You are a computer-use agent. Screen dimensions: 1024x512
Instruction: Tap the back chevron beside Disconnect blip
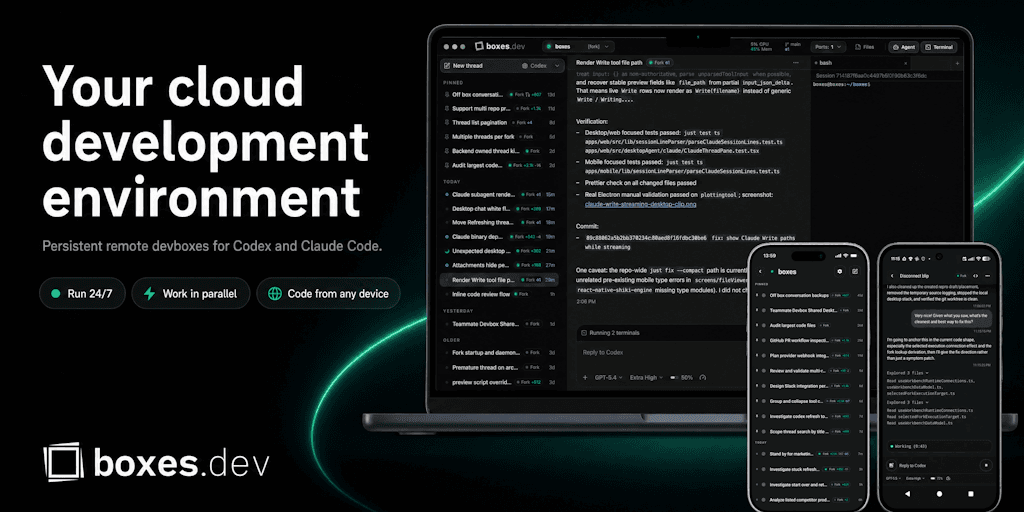pos(891,276)
